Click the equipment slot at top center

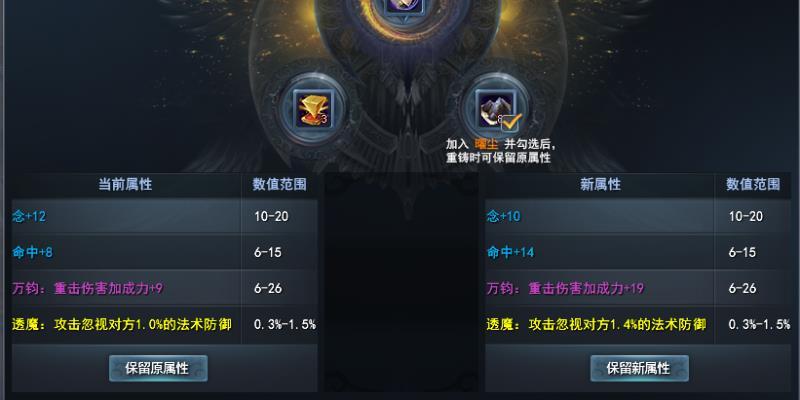(403, 4)
